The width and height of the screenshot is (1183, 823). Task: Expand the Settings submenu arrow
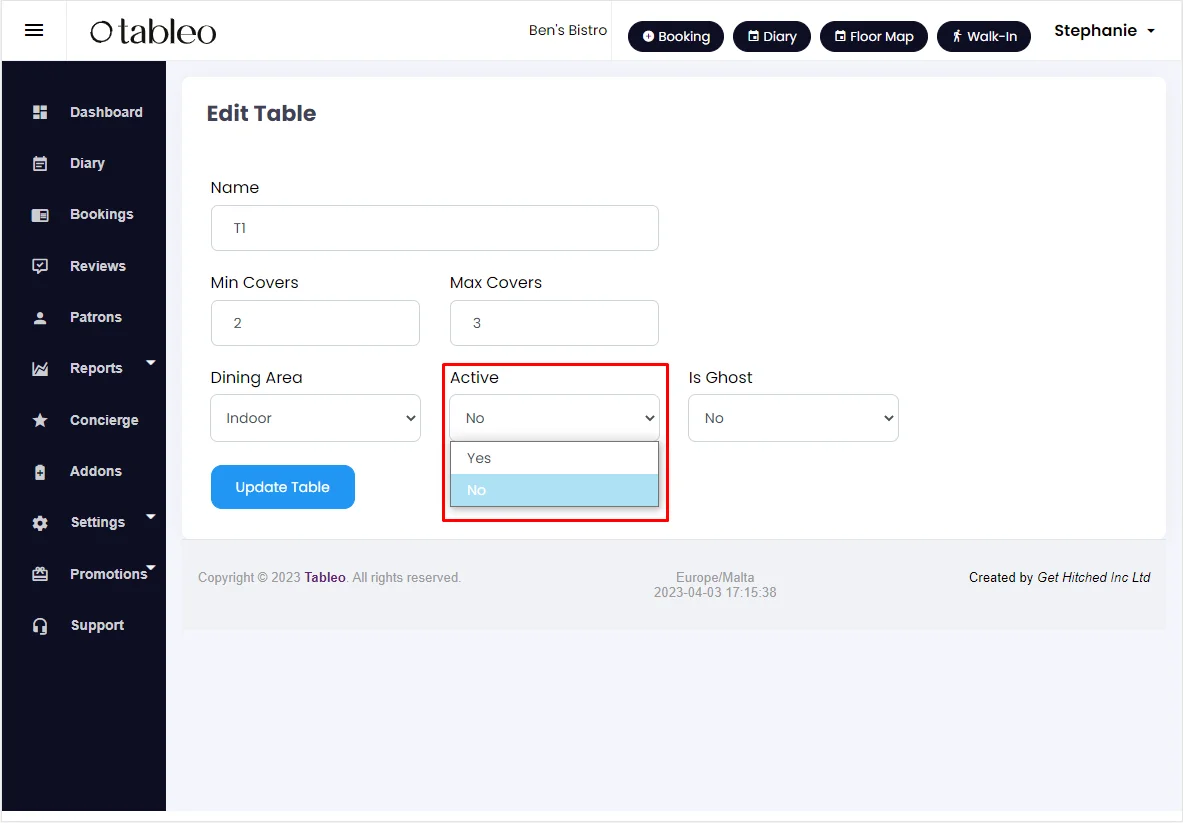[x=151, y=517]
